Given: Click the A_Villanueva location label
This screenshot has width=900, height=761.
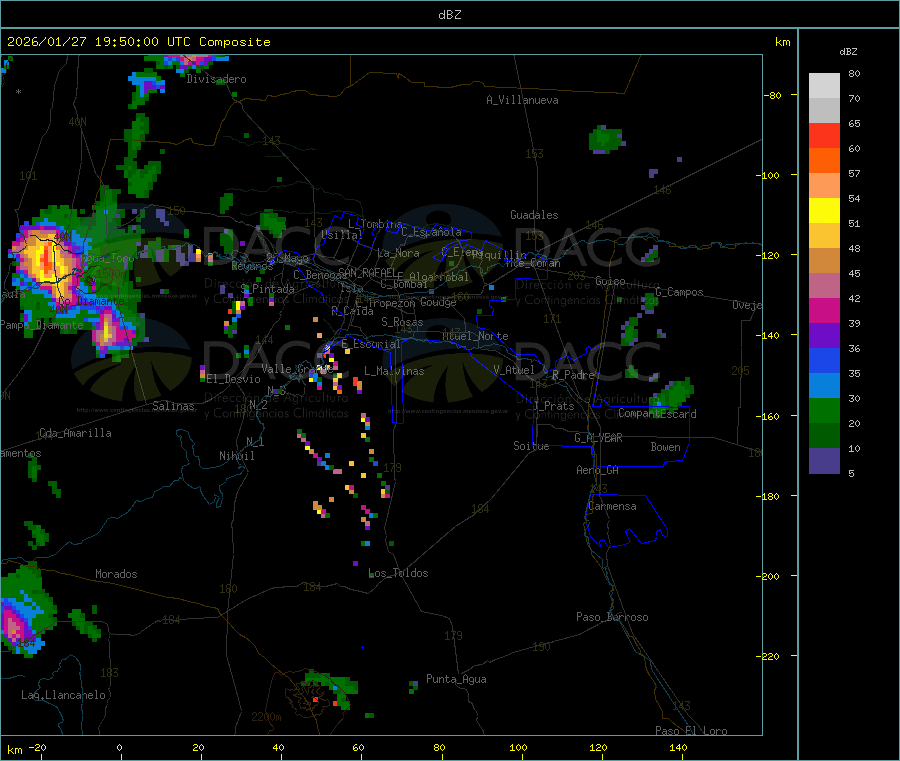Looking at the screenshot, I should [522, 100].
